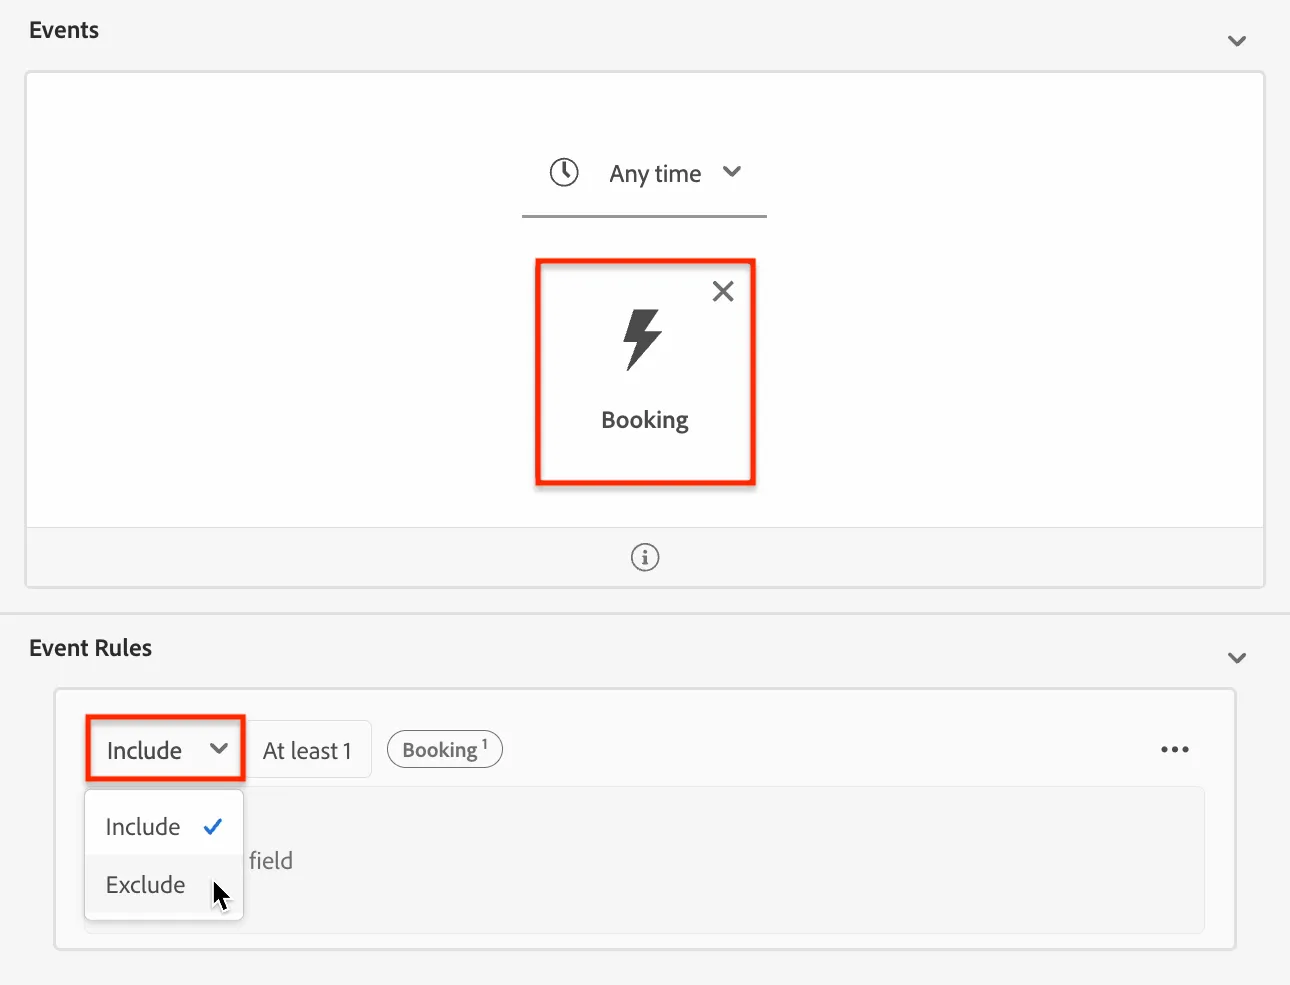Choose Exclude from the dropdown menu
Viewport: 1290px width, 985px height.
[164, 885]
